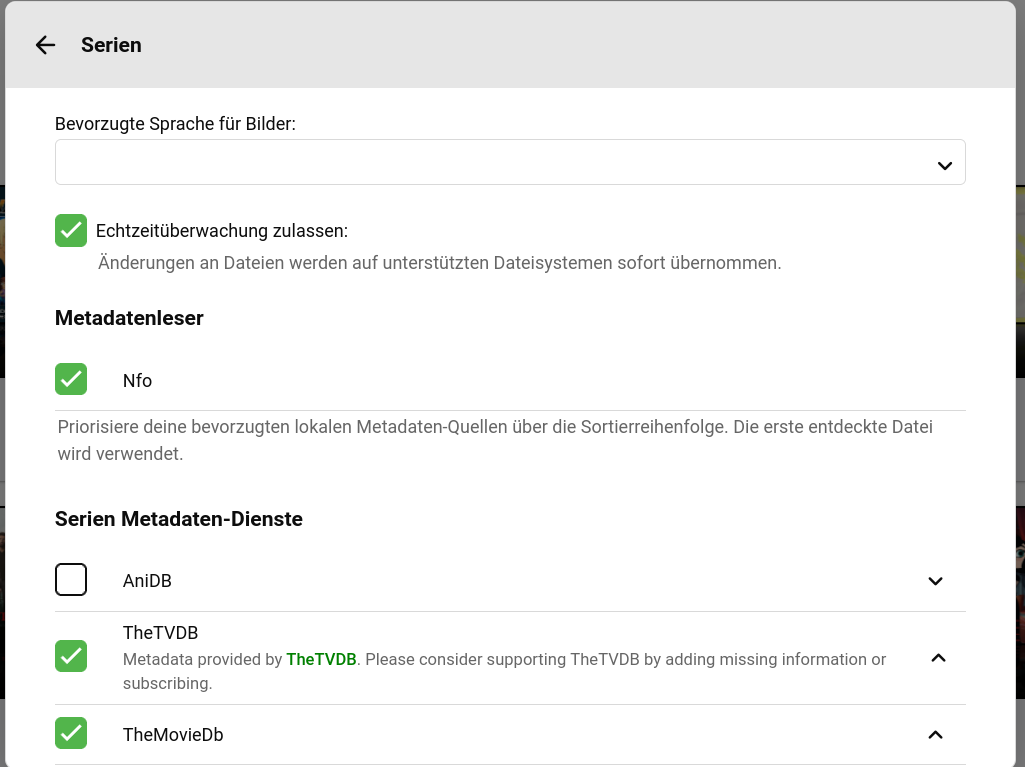
Task: Move TheMovieDb up with chevron arrow
Action: (935, 735)
